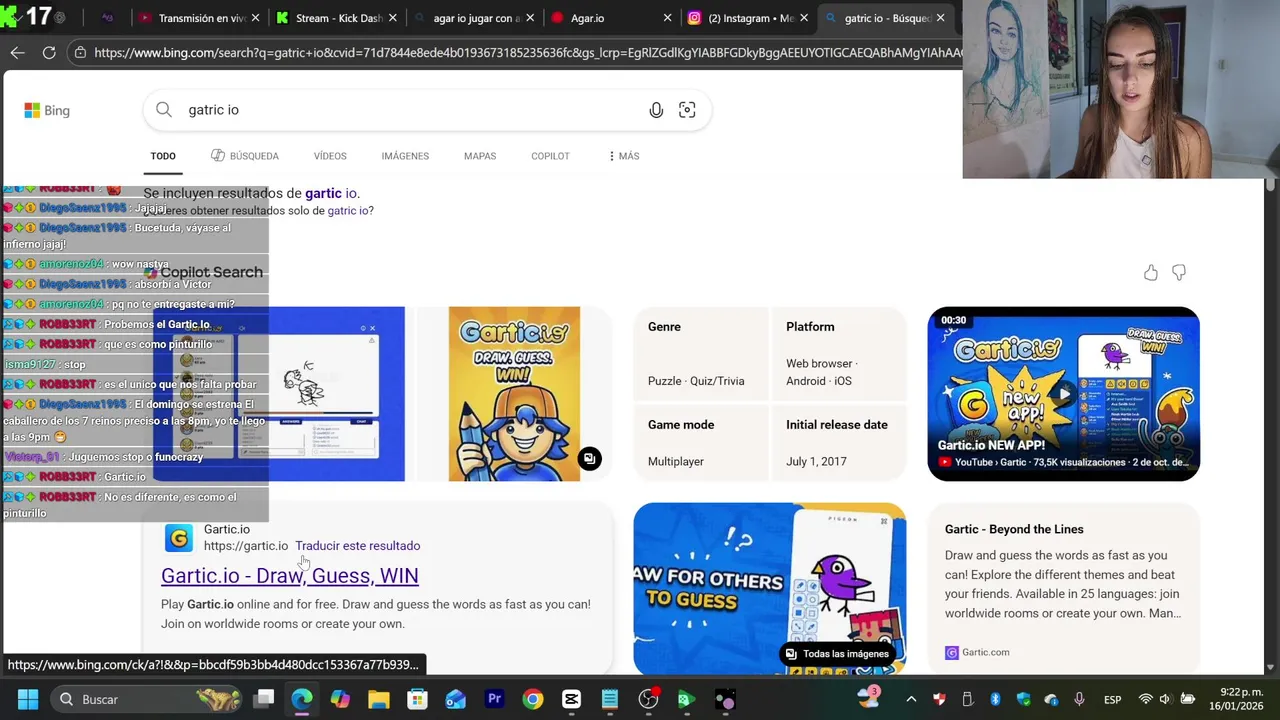Screen dimensions: 1280x720
Task: Switch to TODO results tab
Action: click(163, 156)
